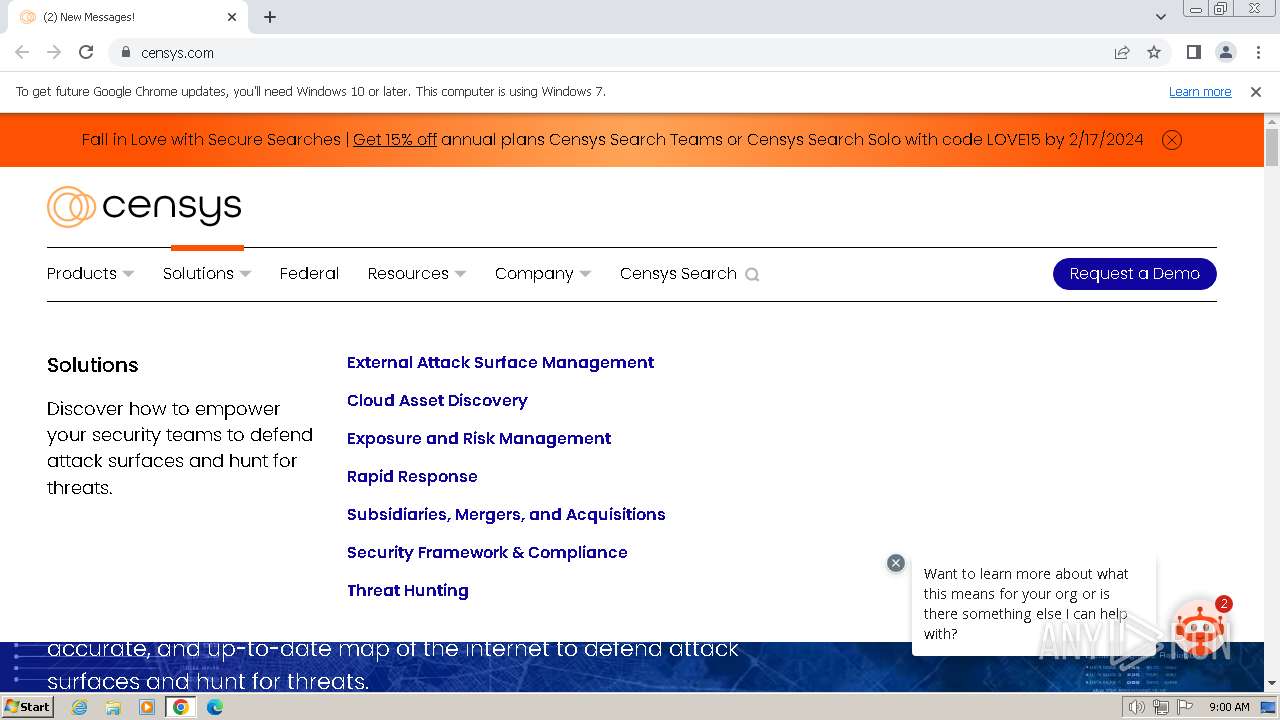The image size is (1280, 720).
Task: Open the Chrome profile avatar
Action: [1225, 52]
